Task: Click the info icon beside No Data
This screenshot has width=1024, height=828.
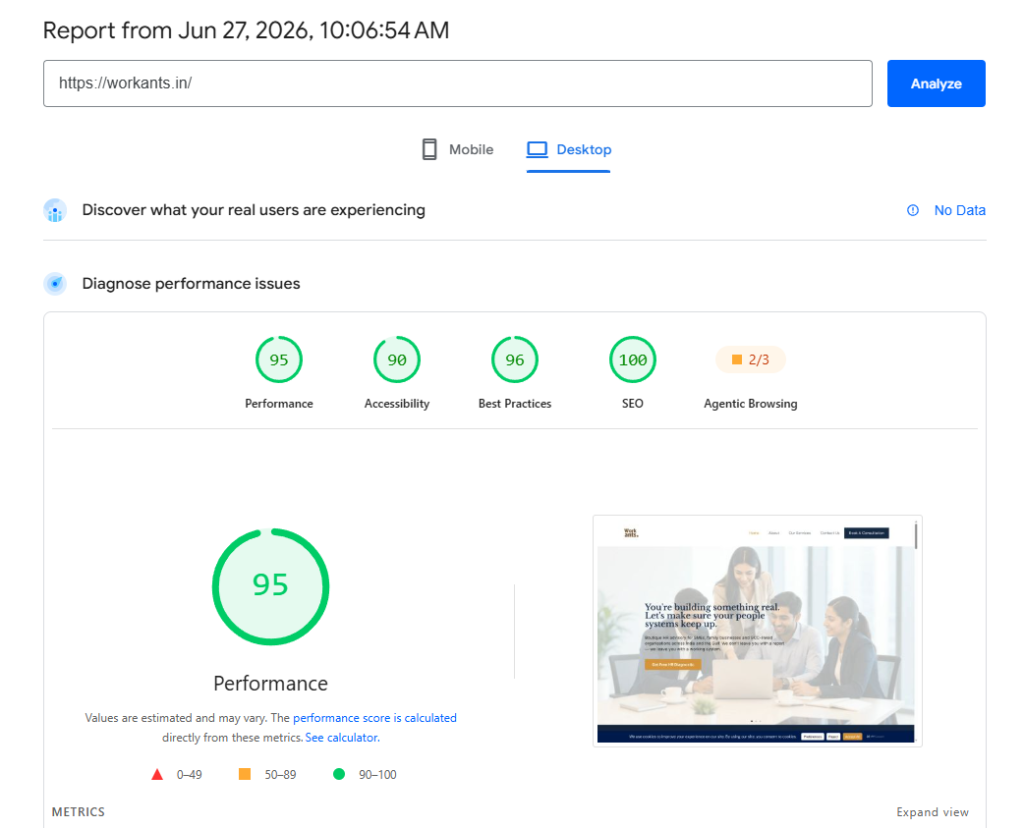Action: click(x=913, y=210)
